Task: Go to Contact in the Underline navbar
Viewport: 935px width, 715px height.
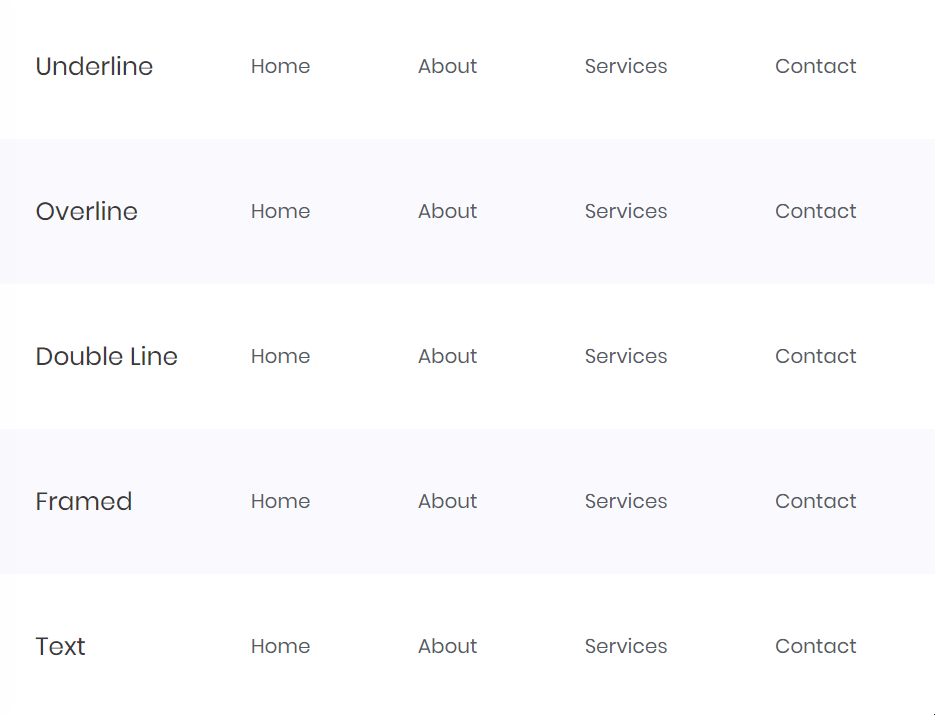Action: point(815,66)
